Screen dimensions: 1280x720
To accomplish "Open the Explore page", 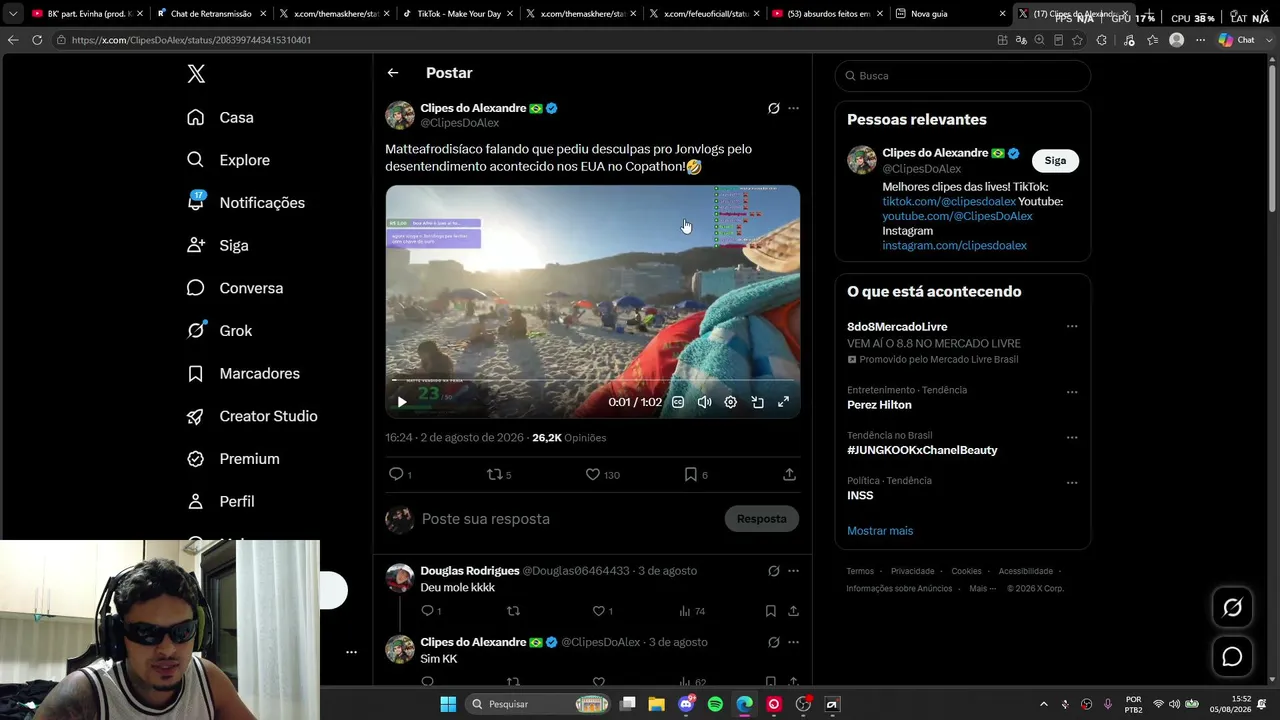I will 228,160.
